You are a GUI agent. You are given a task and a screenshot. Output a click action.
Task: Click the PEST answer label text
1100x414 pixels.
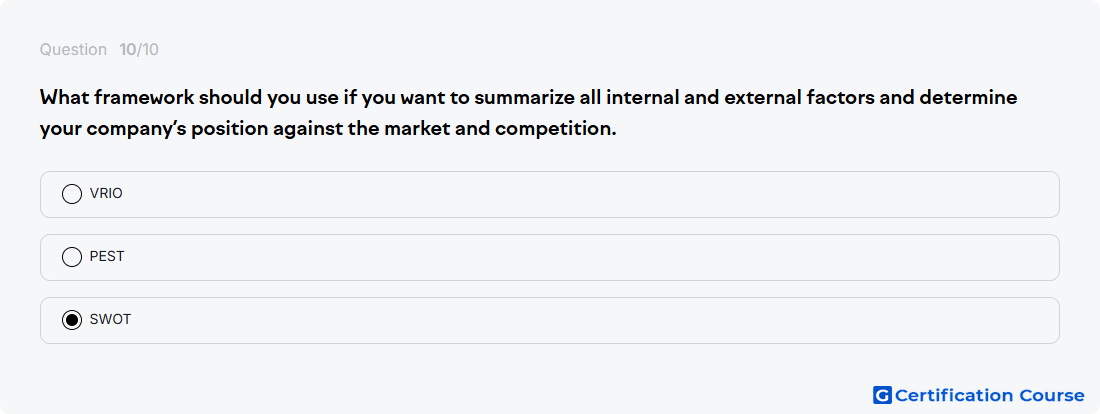pos(107,257)
